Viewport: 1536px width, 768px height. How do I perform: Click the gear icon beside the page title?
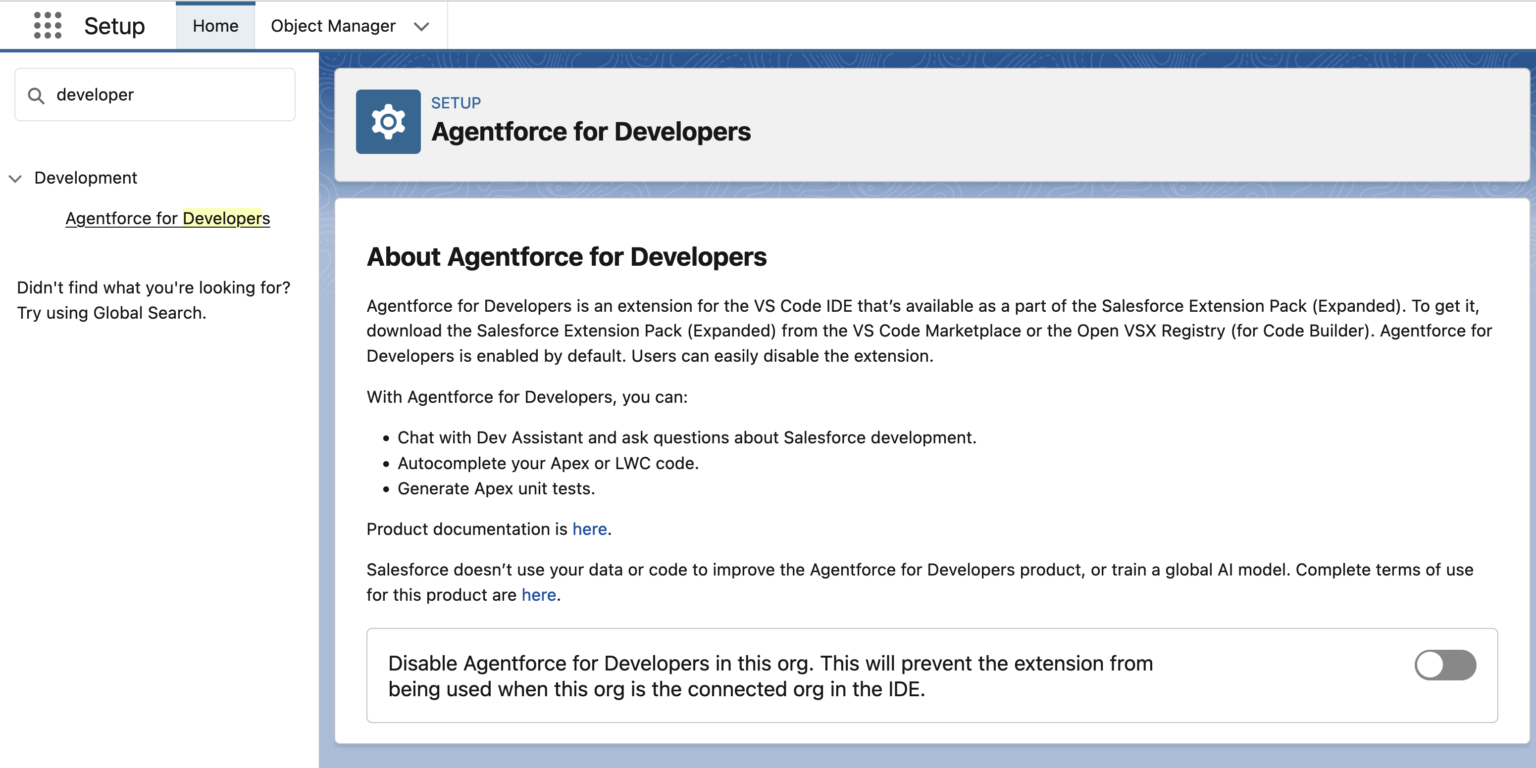388,121
